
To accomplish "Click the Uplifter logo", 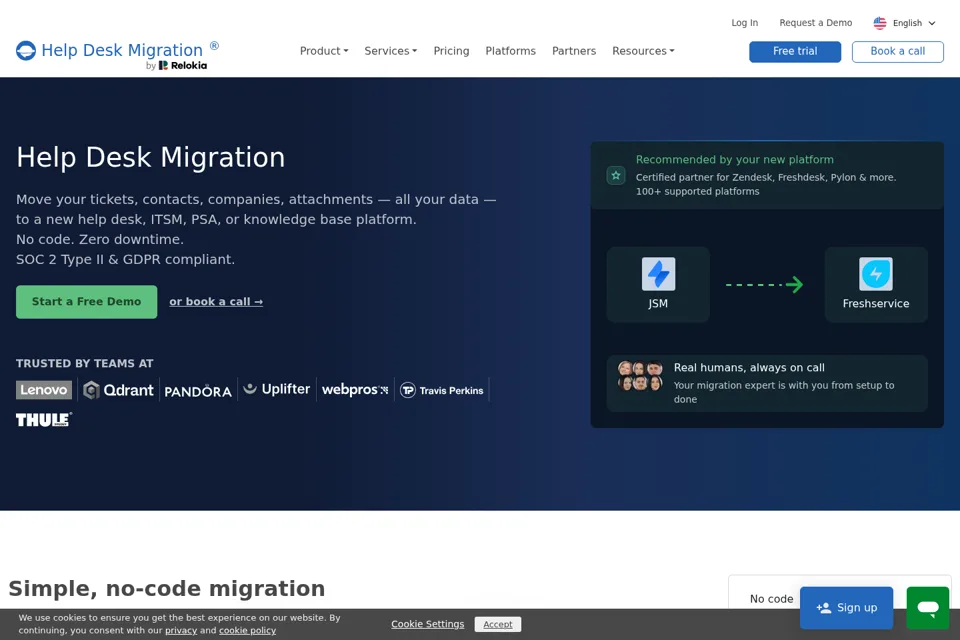I will coord(277,389).
